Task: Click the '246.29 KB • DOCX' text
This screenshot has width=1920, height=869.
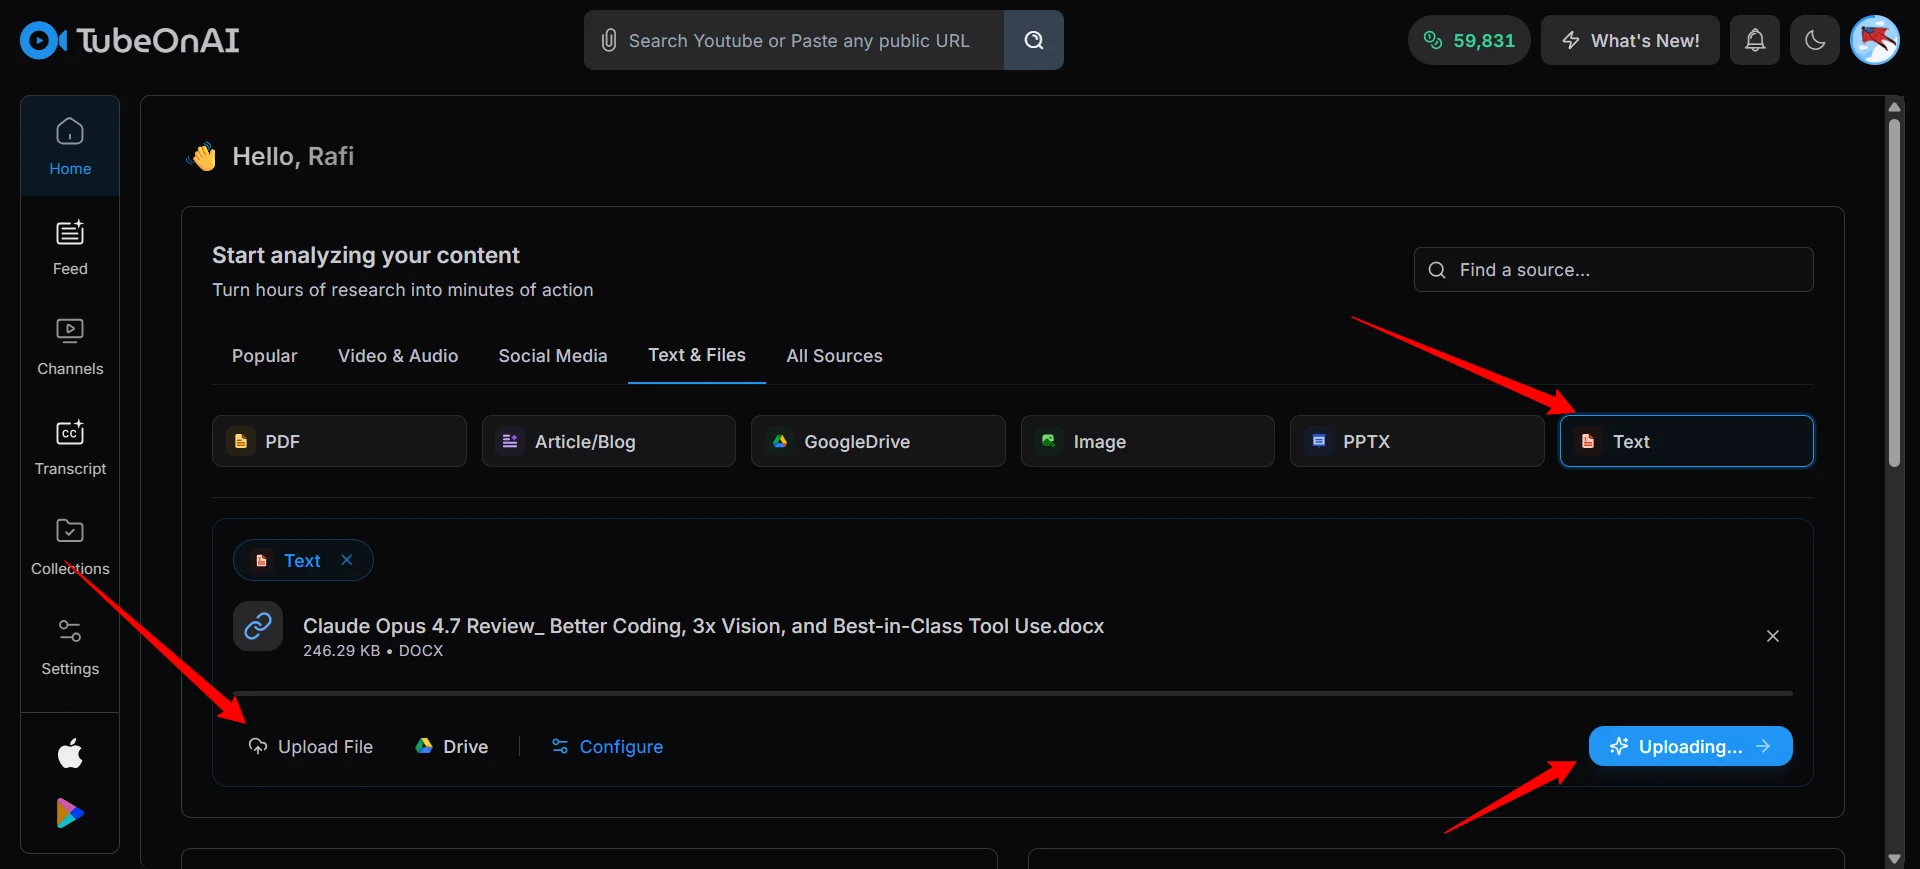Action: click(x=373, y=651)
